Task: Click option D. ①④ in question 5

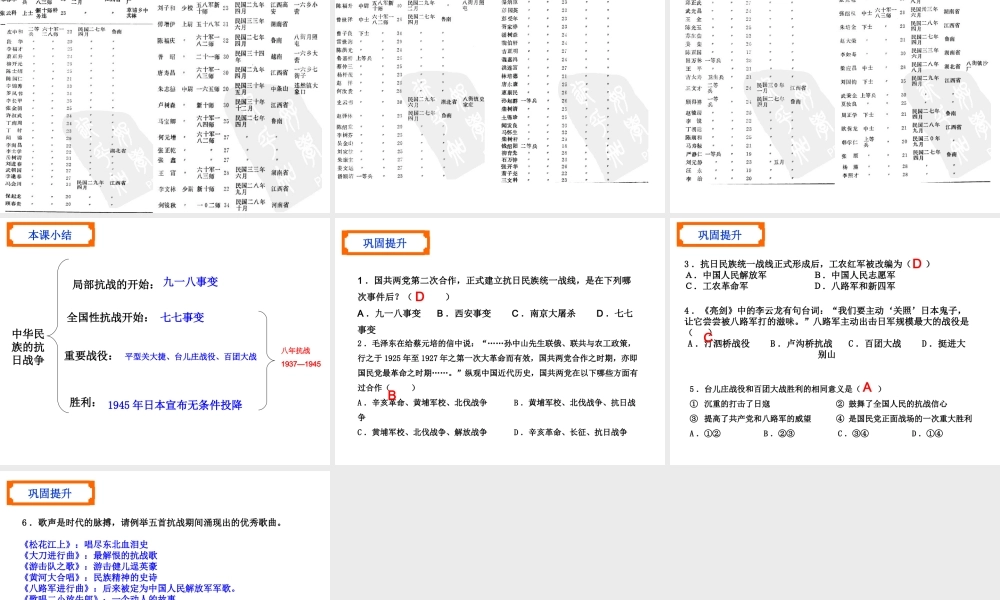Action: pos(927,434)
